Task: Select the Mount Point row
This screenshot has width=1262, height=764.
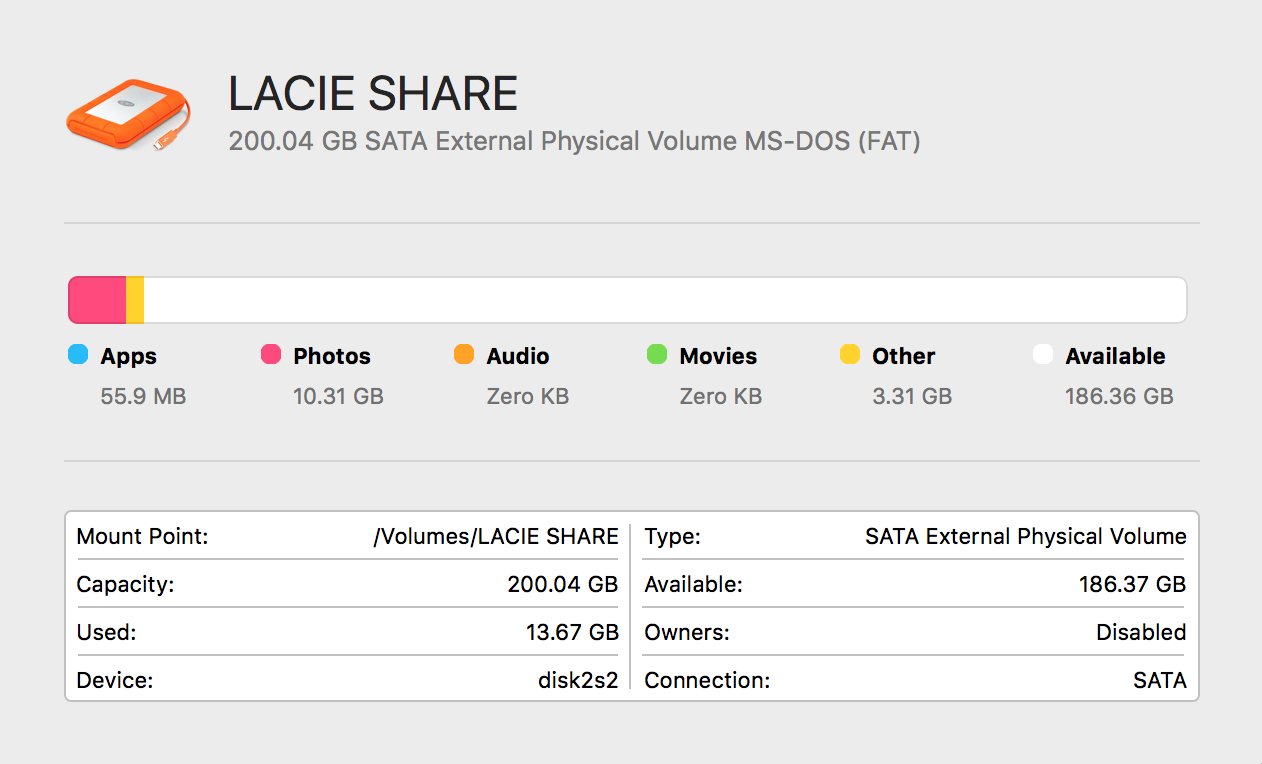Action: [347, 536]
